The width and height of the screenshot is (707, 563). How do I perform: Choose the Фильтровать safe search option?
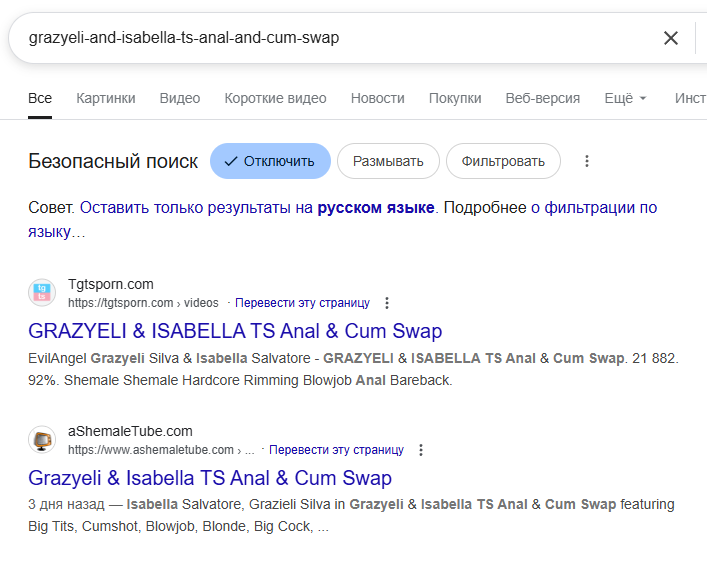[503, 161]
